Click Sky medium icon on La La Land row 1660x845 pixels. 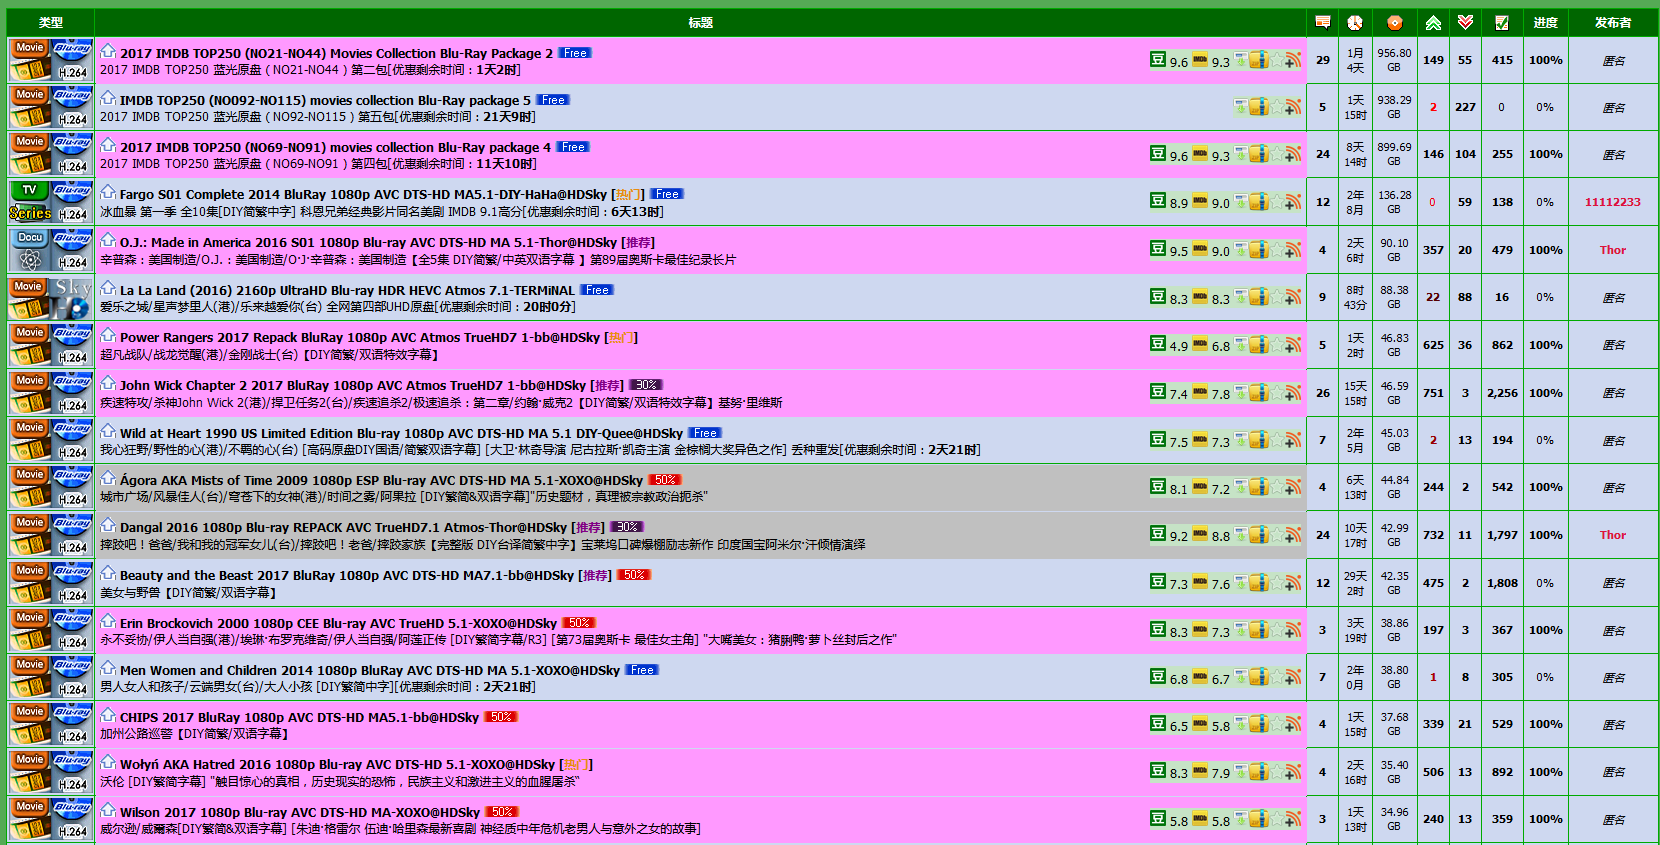(x=72, y=297)
